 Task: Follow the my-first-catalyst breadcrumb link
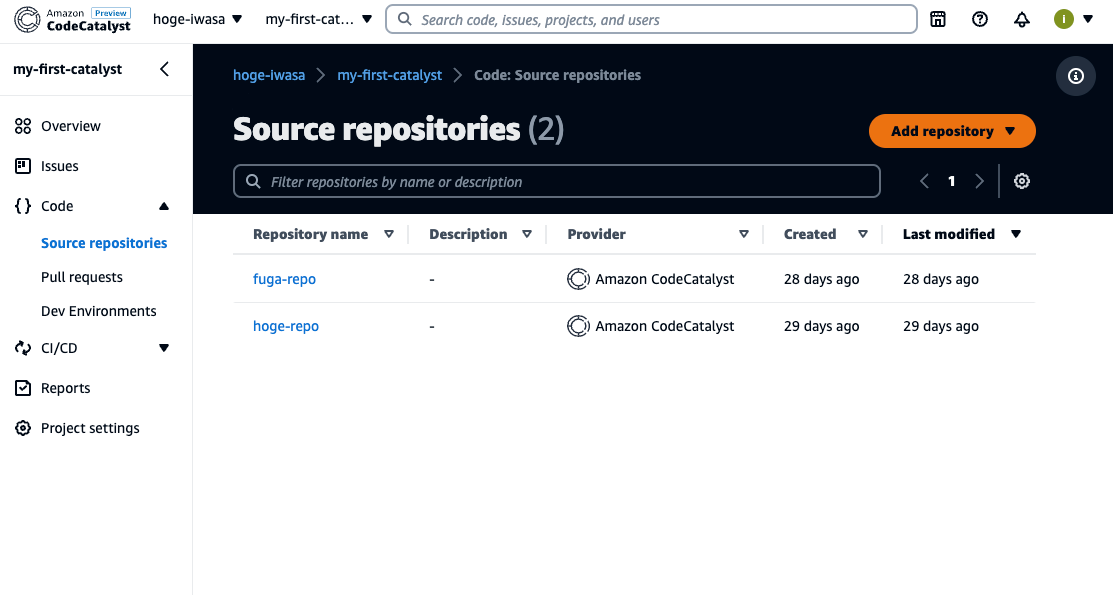click(x=390, y=75)
